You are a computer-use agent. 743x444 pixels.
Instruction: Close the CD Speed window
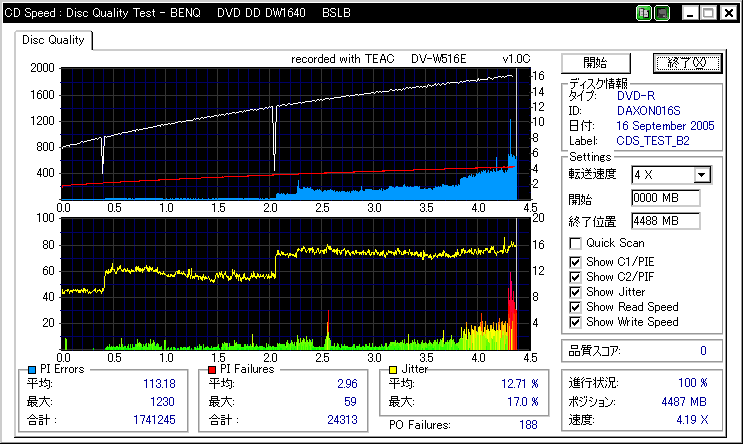click(729, 13)
